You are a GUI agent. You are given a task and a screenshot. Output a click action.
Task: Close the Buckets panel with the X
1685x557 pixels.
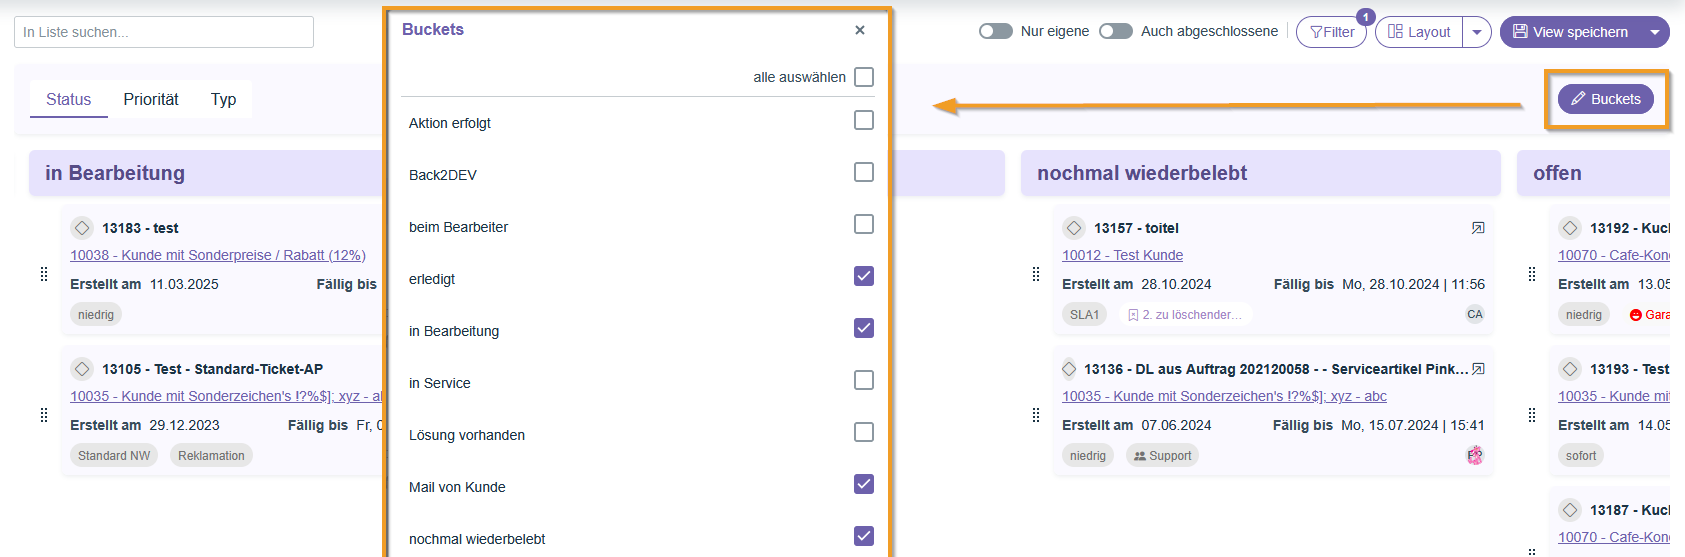860,30
